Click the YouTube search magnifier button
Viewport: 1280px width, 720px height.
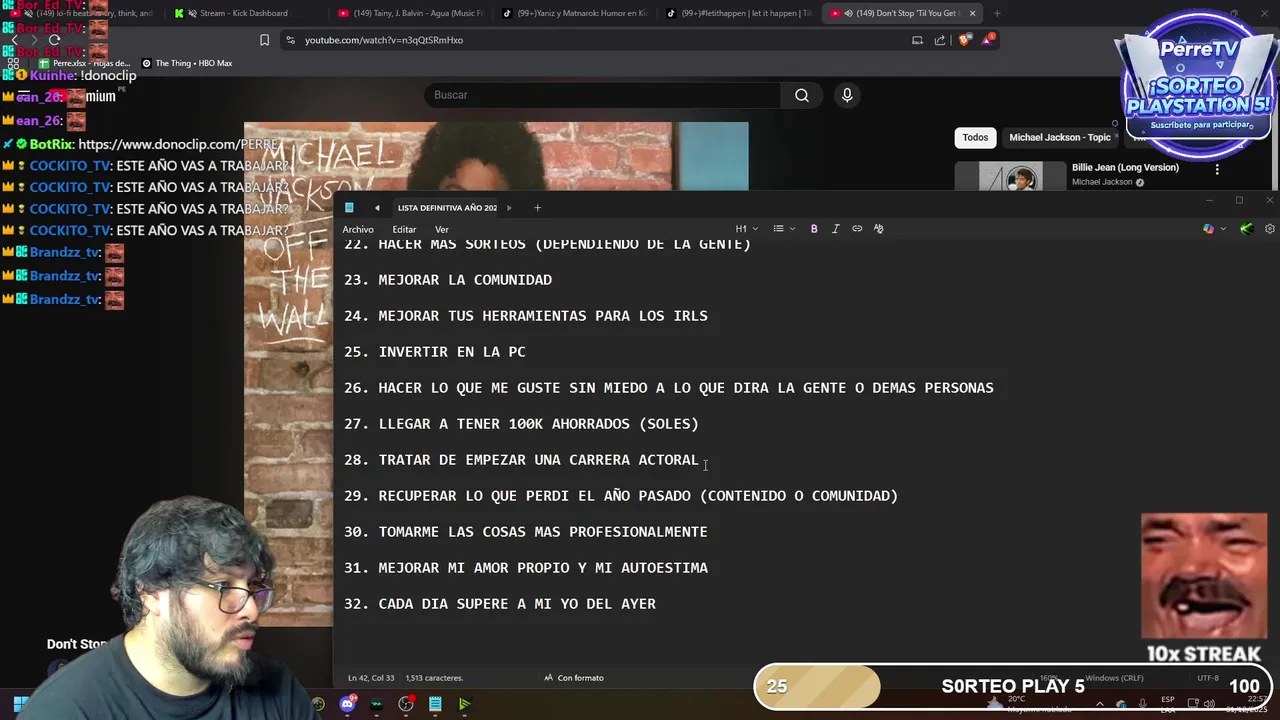802,95
